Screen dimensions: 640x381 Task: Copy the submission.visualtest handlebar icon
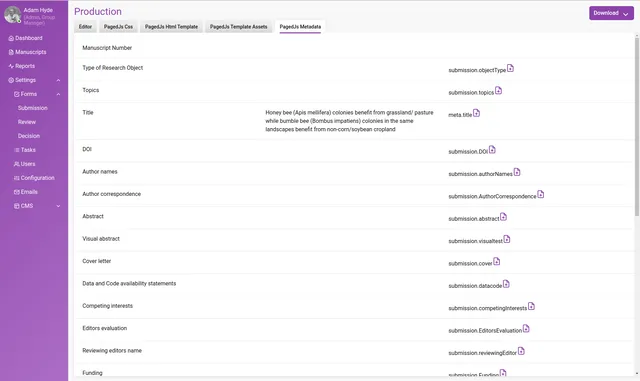pyautogui.click(x=507, y=239)
